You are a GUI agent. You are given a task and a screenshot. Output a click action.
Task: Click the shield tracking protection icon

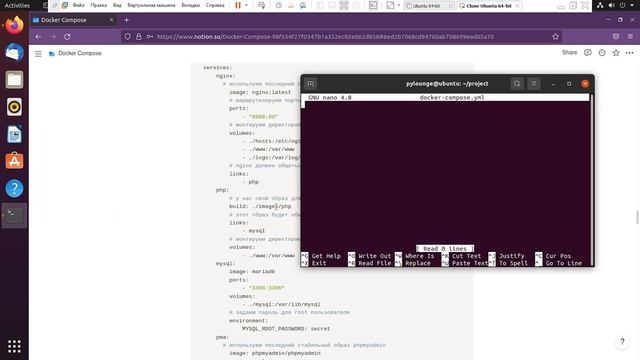coord(128,36)
